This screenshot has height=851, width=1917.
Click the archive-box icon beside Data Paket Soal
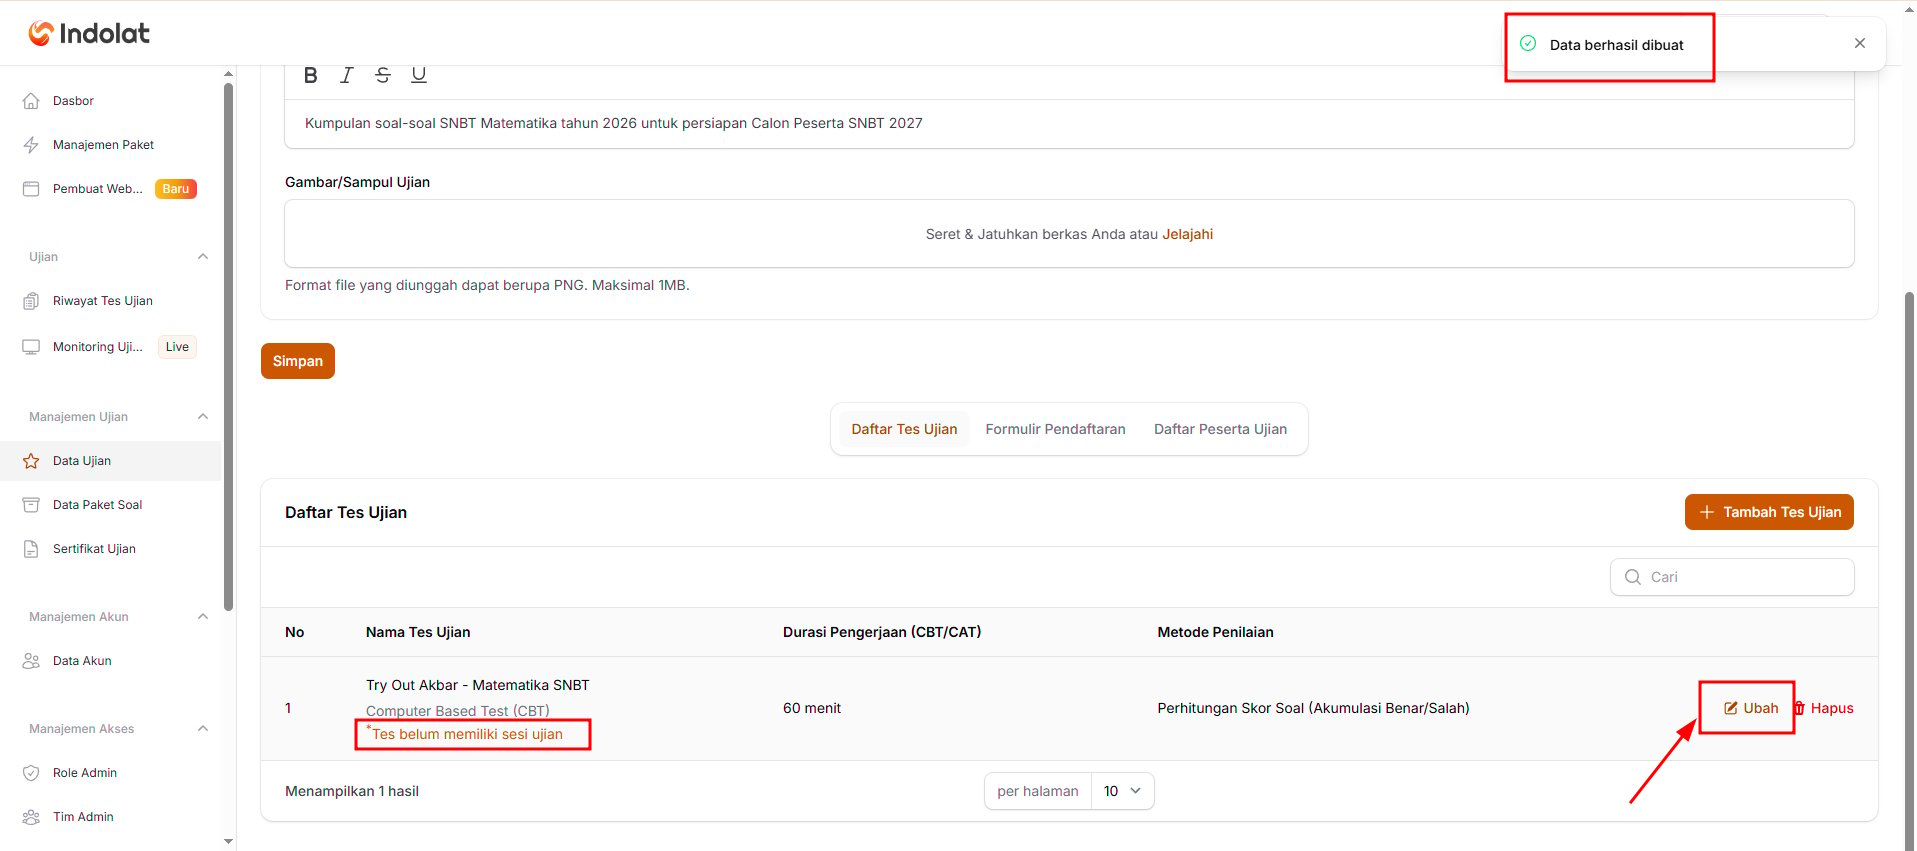point(31,505)
